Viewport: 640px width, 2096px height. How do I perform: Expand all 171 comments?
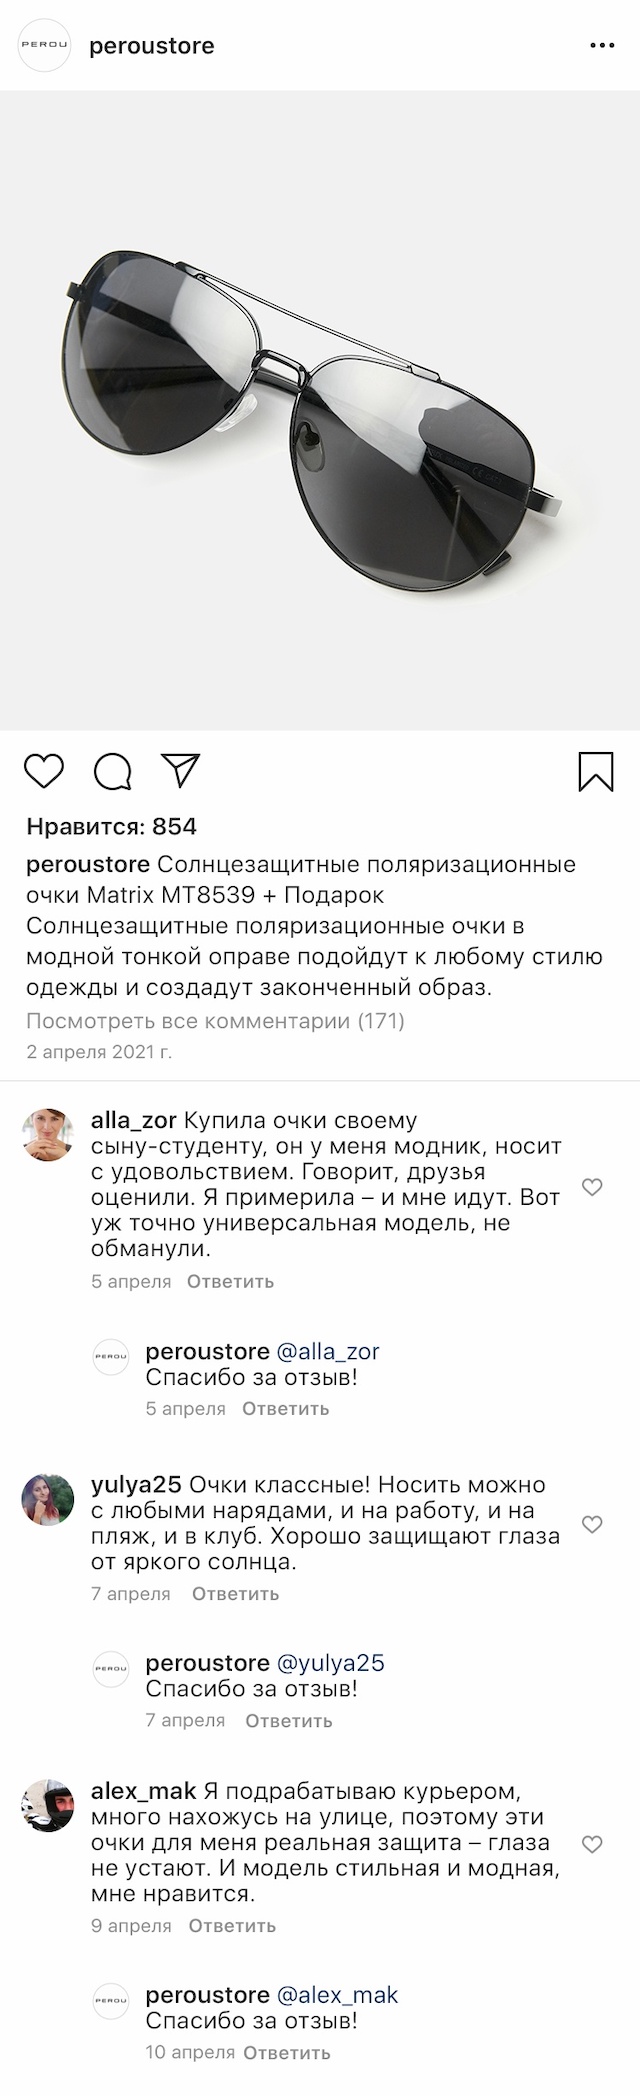coord(215,1021)
